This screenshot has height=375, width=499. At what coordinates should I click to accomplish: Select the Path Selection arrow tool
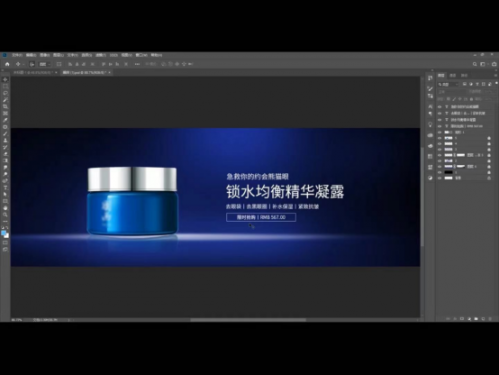coord(5,194)
